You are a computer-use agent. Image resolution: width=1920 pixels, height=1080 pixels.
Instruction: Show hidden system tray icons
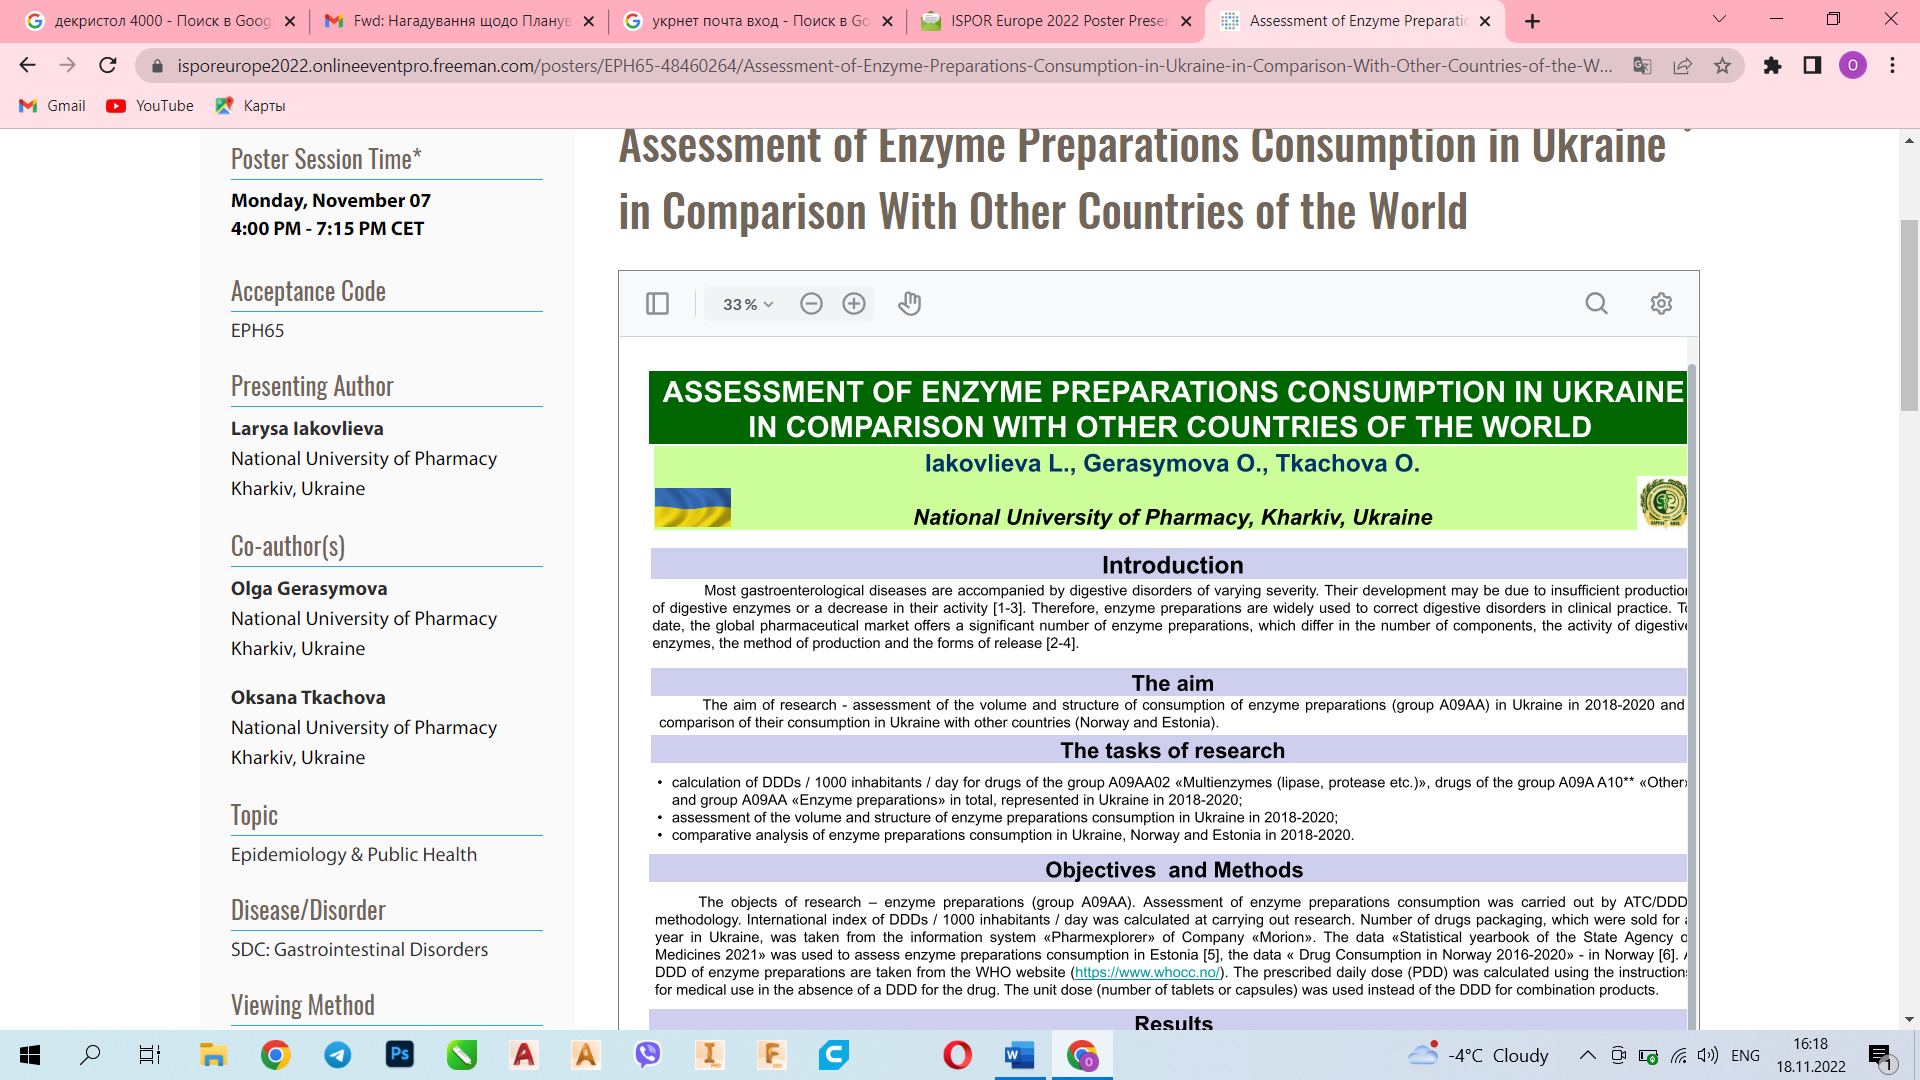1587,1055
